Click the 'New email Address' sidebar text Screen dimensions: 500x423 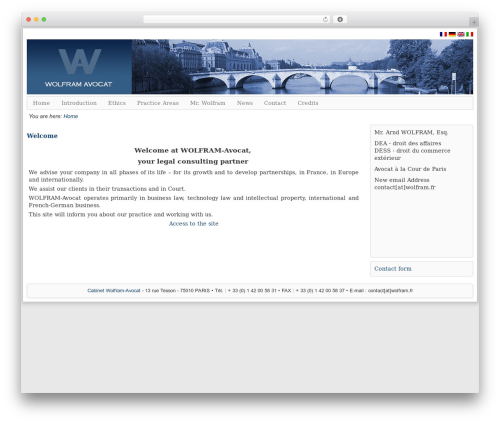click(x=402, y=180)
